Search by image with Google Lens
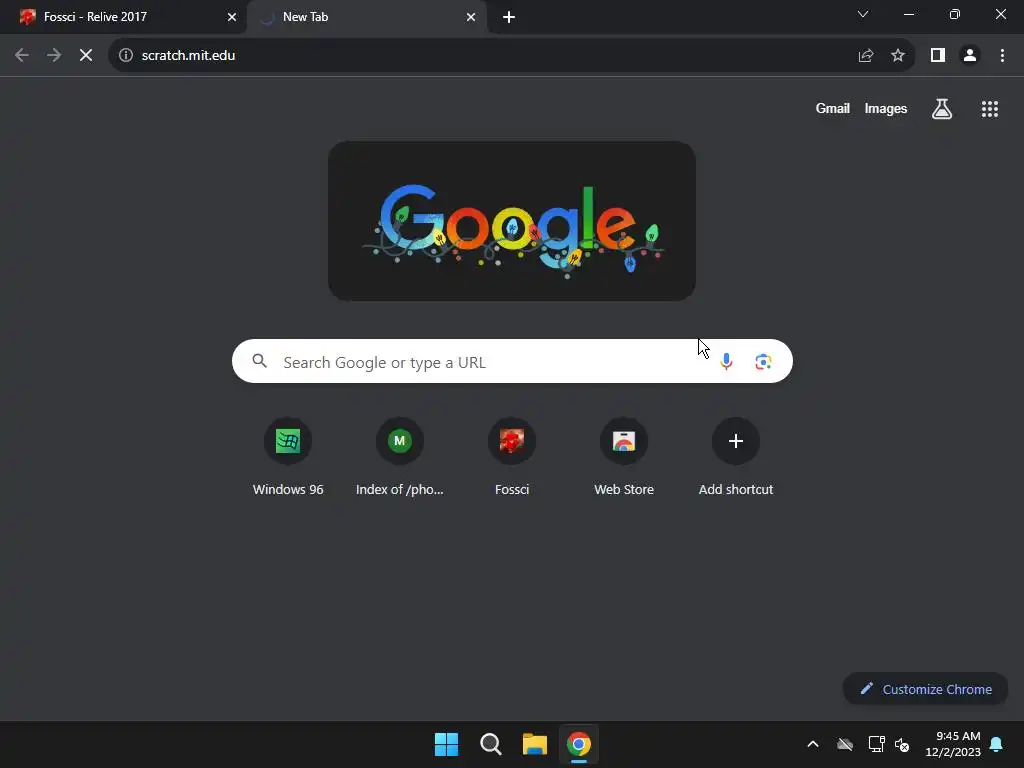 (x=763, y=361)
